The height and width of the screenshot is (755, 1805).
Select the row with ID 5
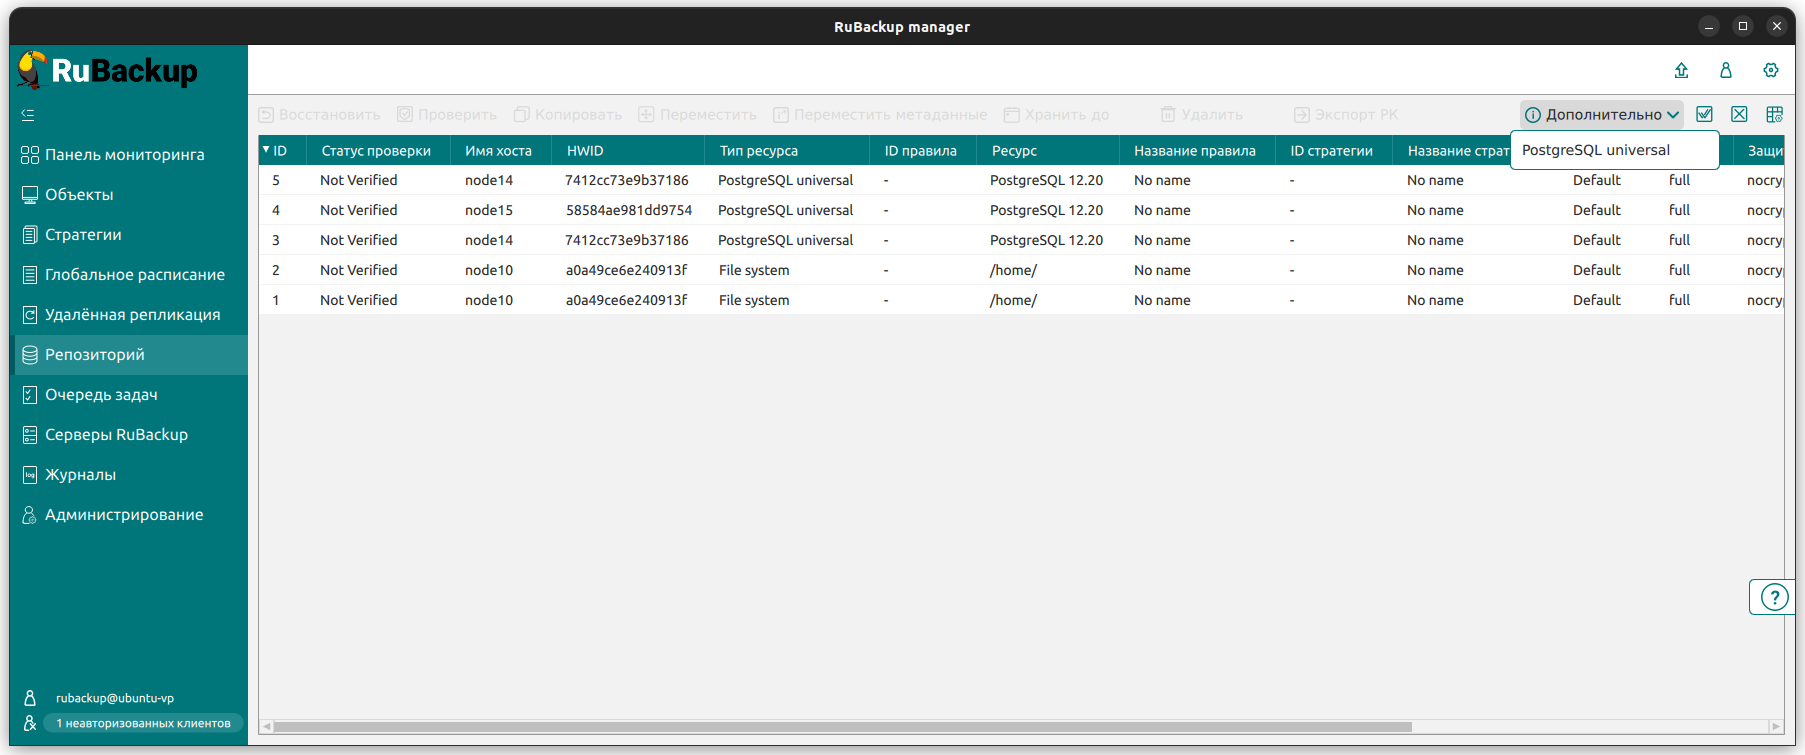[1020, 180]
